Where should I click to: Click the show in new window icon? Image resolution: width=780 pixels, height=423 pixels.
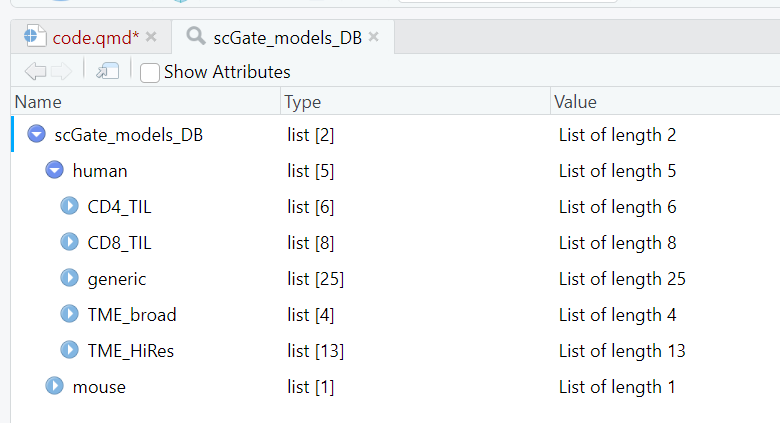(107, 71)
